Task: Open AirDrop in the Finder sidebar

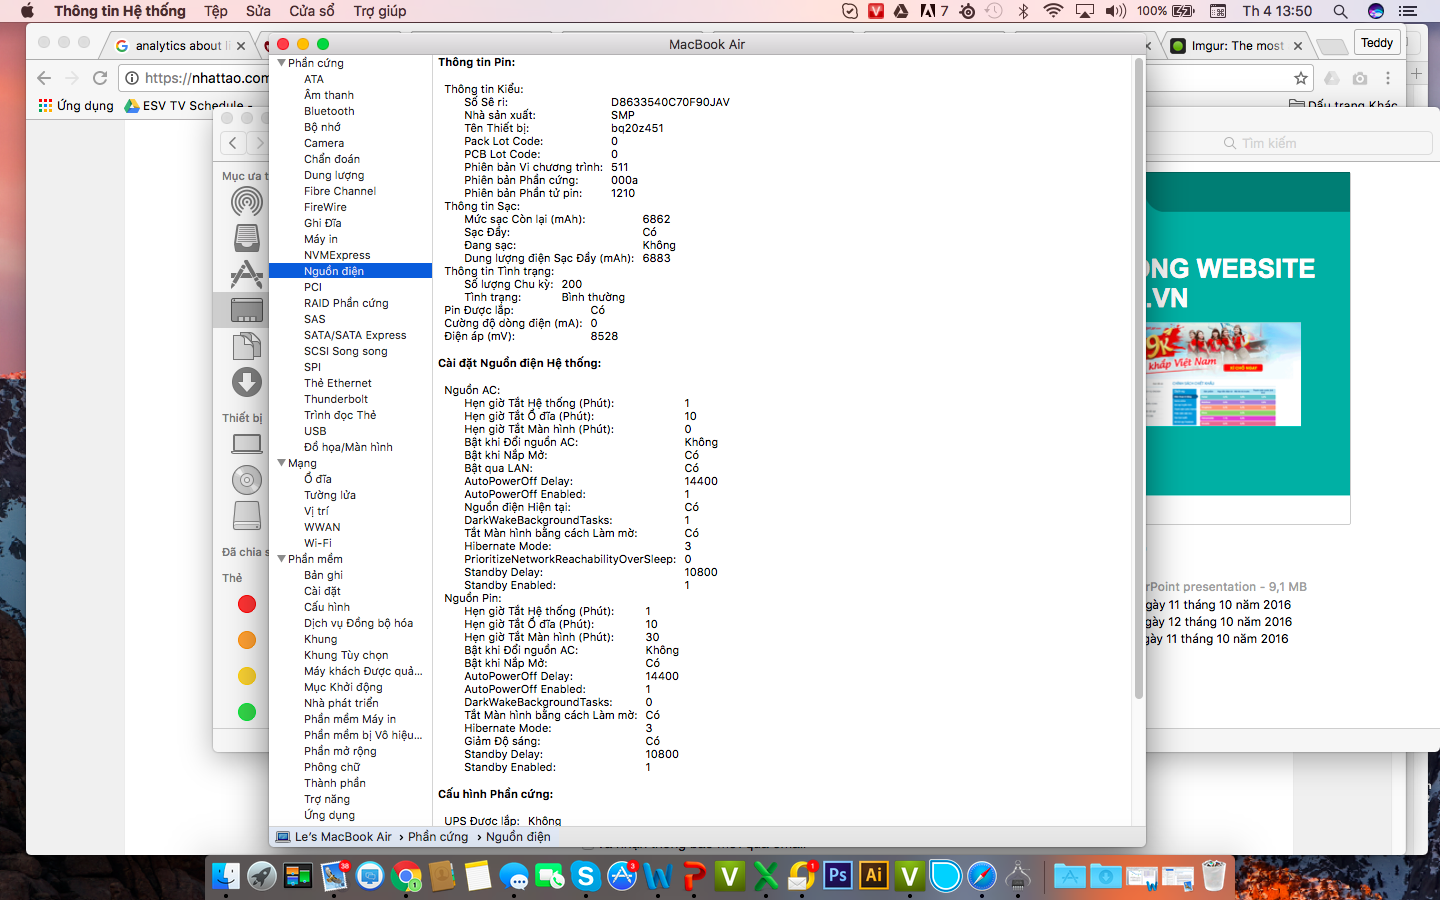Action: tap(247, 201)
